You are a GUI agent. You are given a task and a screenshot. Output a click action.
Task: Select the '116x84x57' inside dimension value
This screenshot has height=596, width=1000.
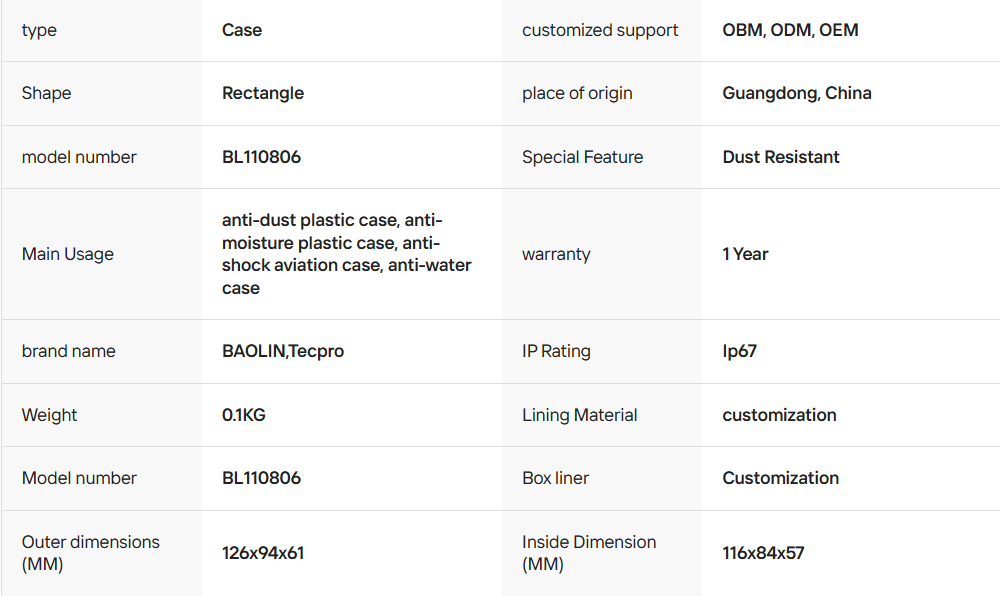763,553
